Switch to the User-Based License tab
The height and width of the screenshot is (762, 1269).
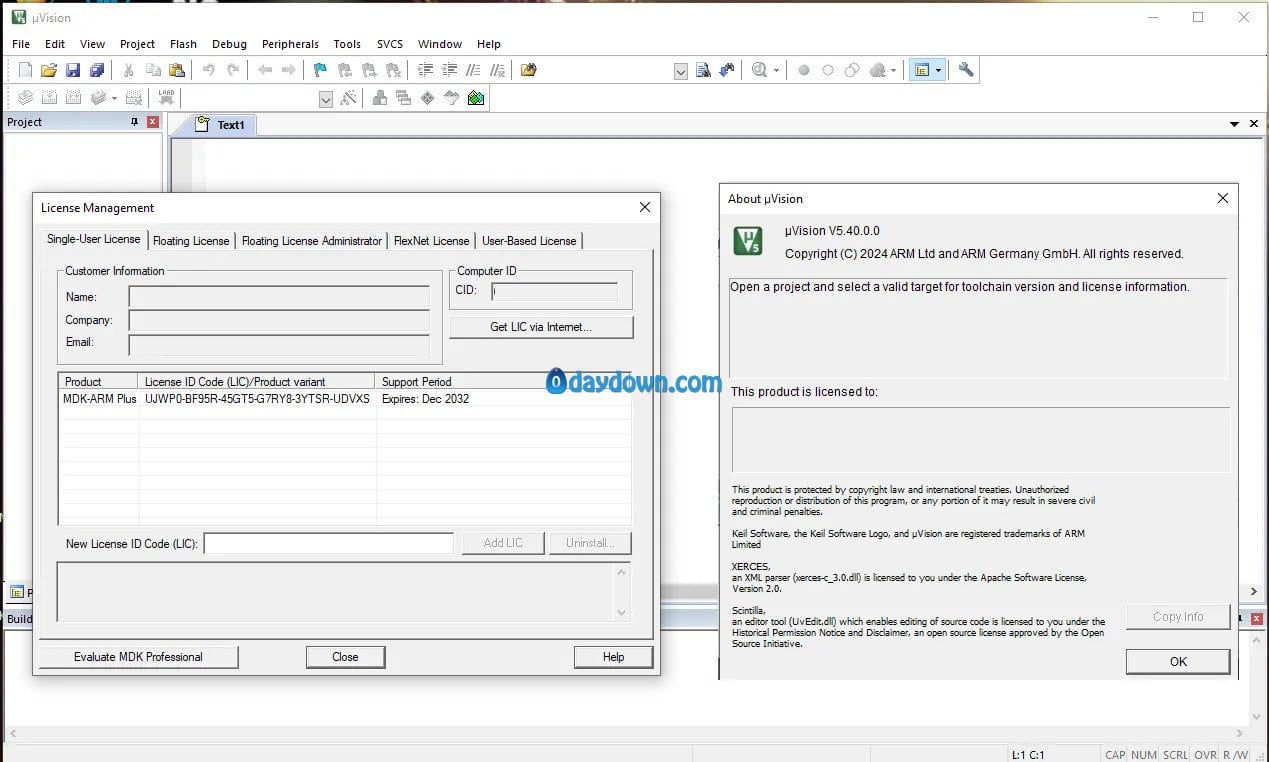coord(529,241)
